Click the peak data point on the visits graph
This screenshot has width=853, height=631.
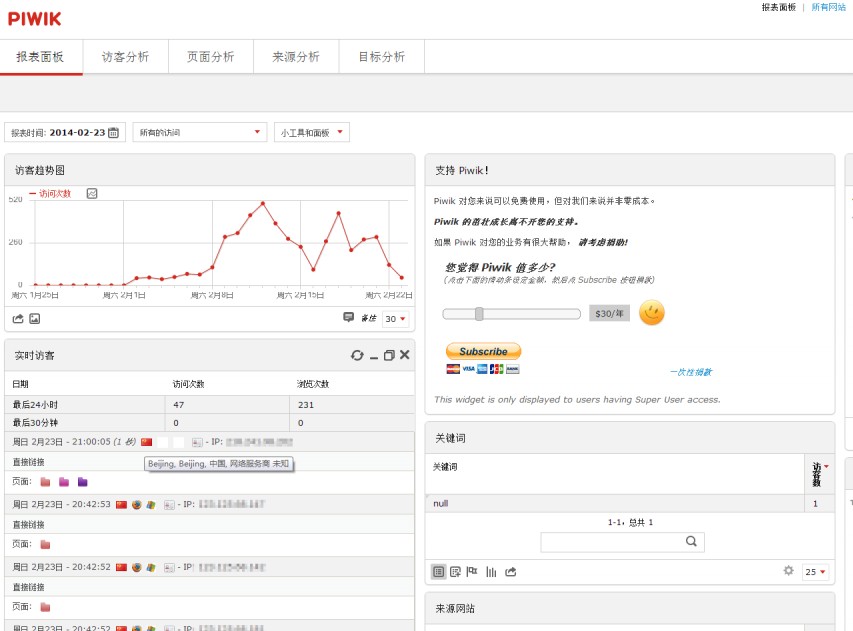(263, 203)
